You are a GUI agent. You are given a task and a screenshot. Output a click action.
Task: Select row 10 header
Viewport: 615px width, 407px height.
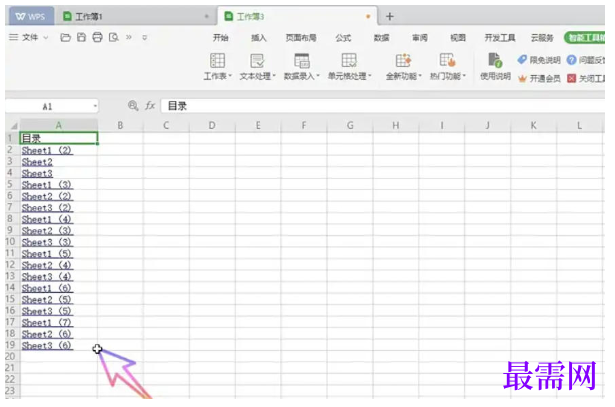click(11, 242)
